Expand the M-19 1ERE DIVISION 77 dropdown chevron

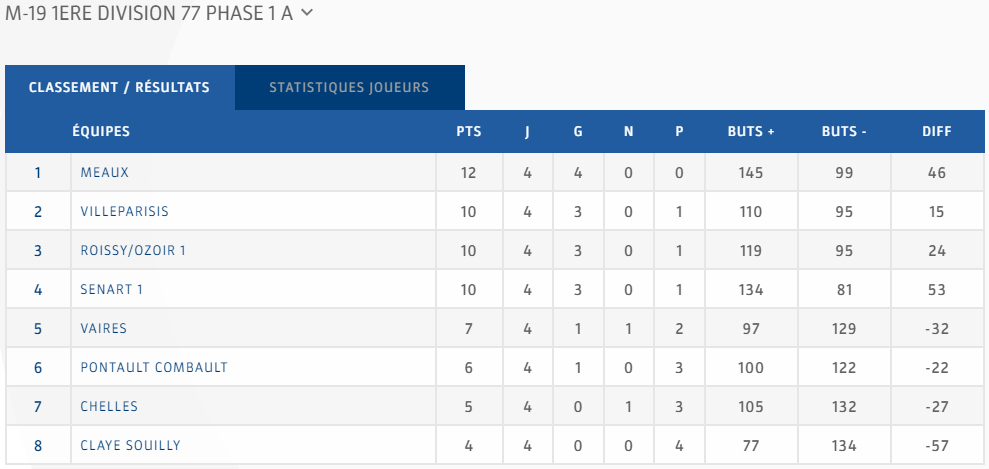[307, 13]
